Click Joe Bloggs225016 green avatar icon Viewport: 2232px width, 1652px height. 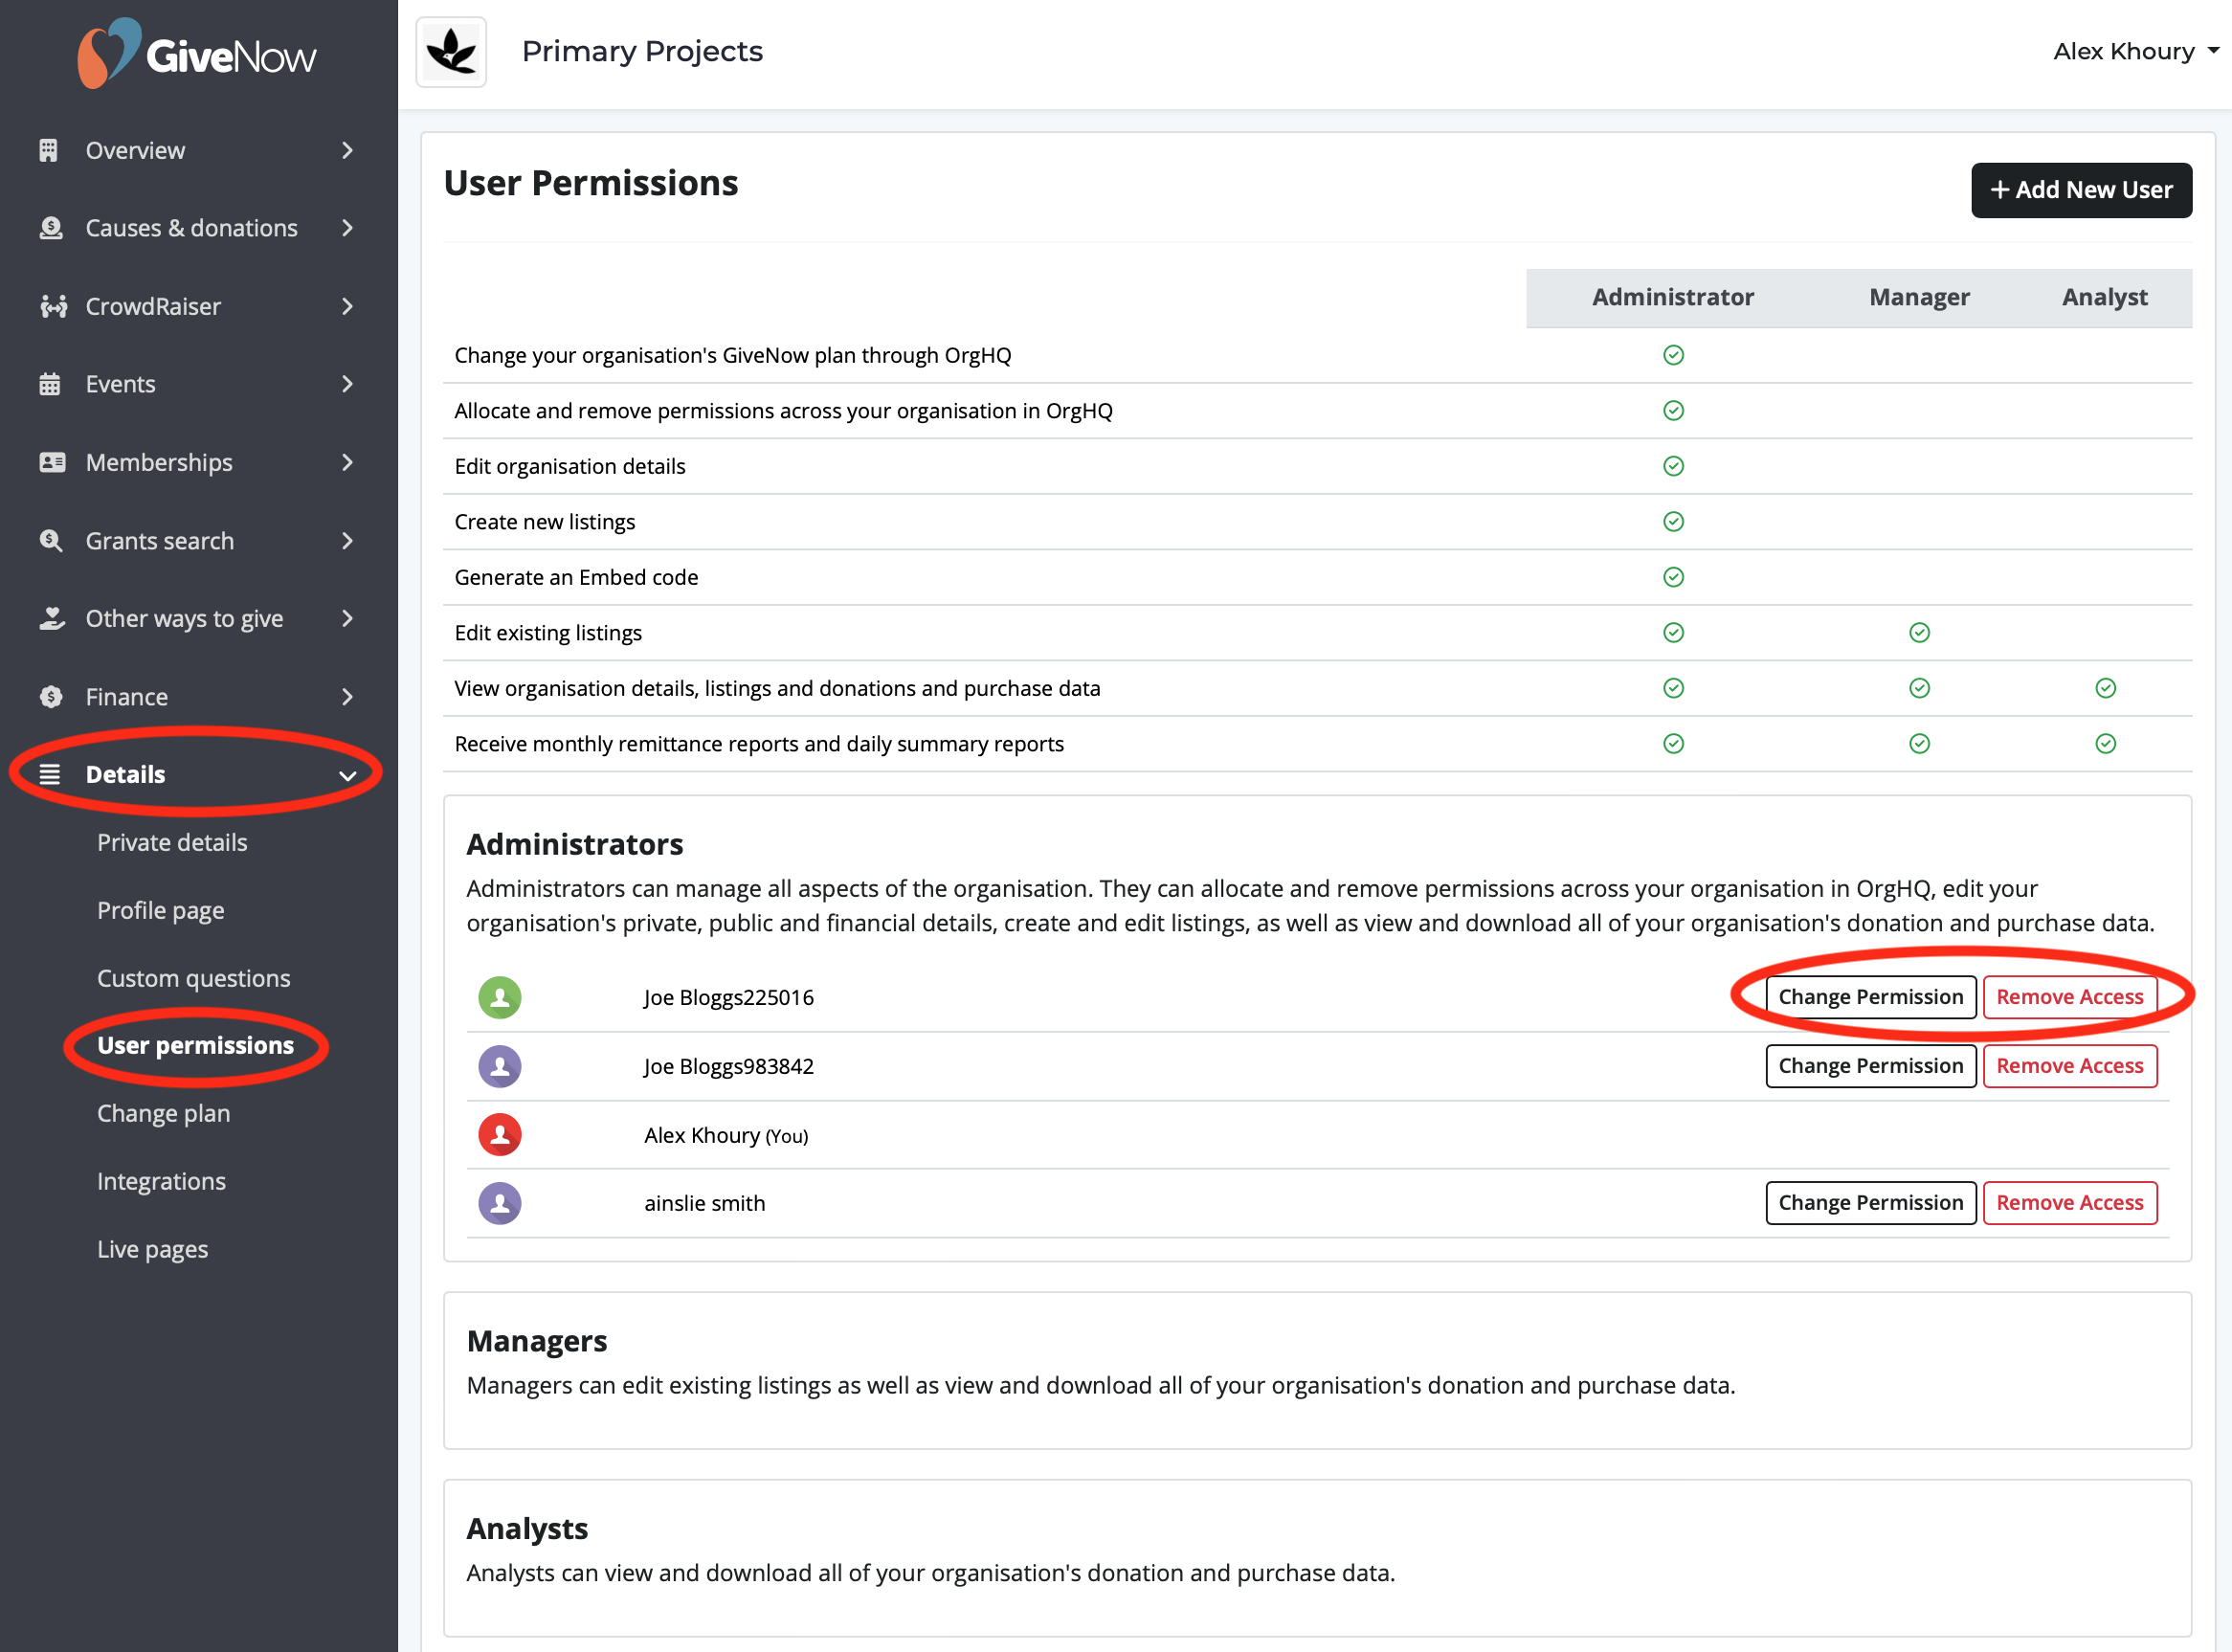(x=500, y=997)
